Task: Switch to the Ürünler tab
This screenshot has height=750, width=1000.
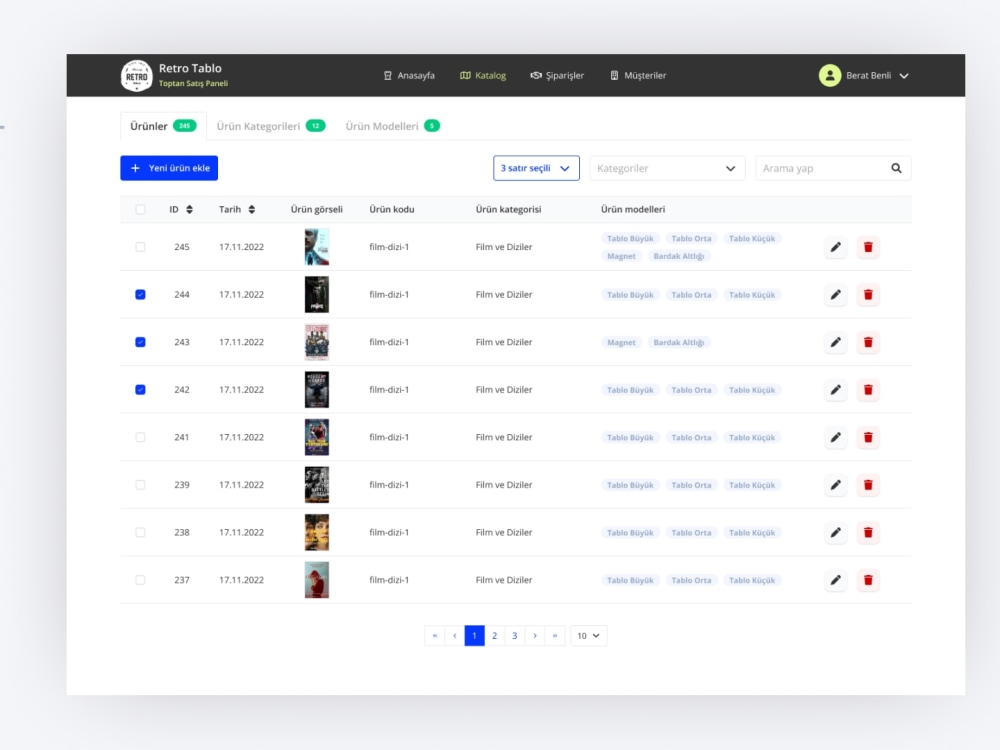Action: [163, 126]
